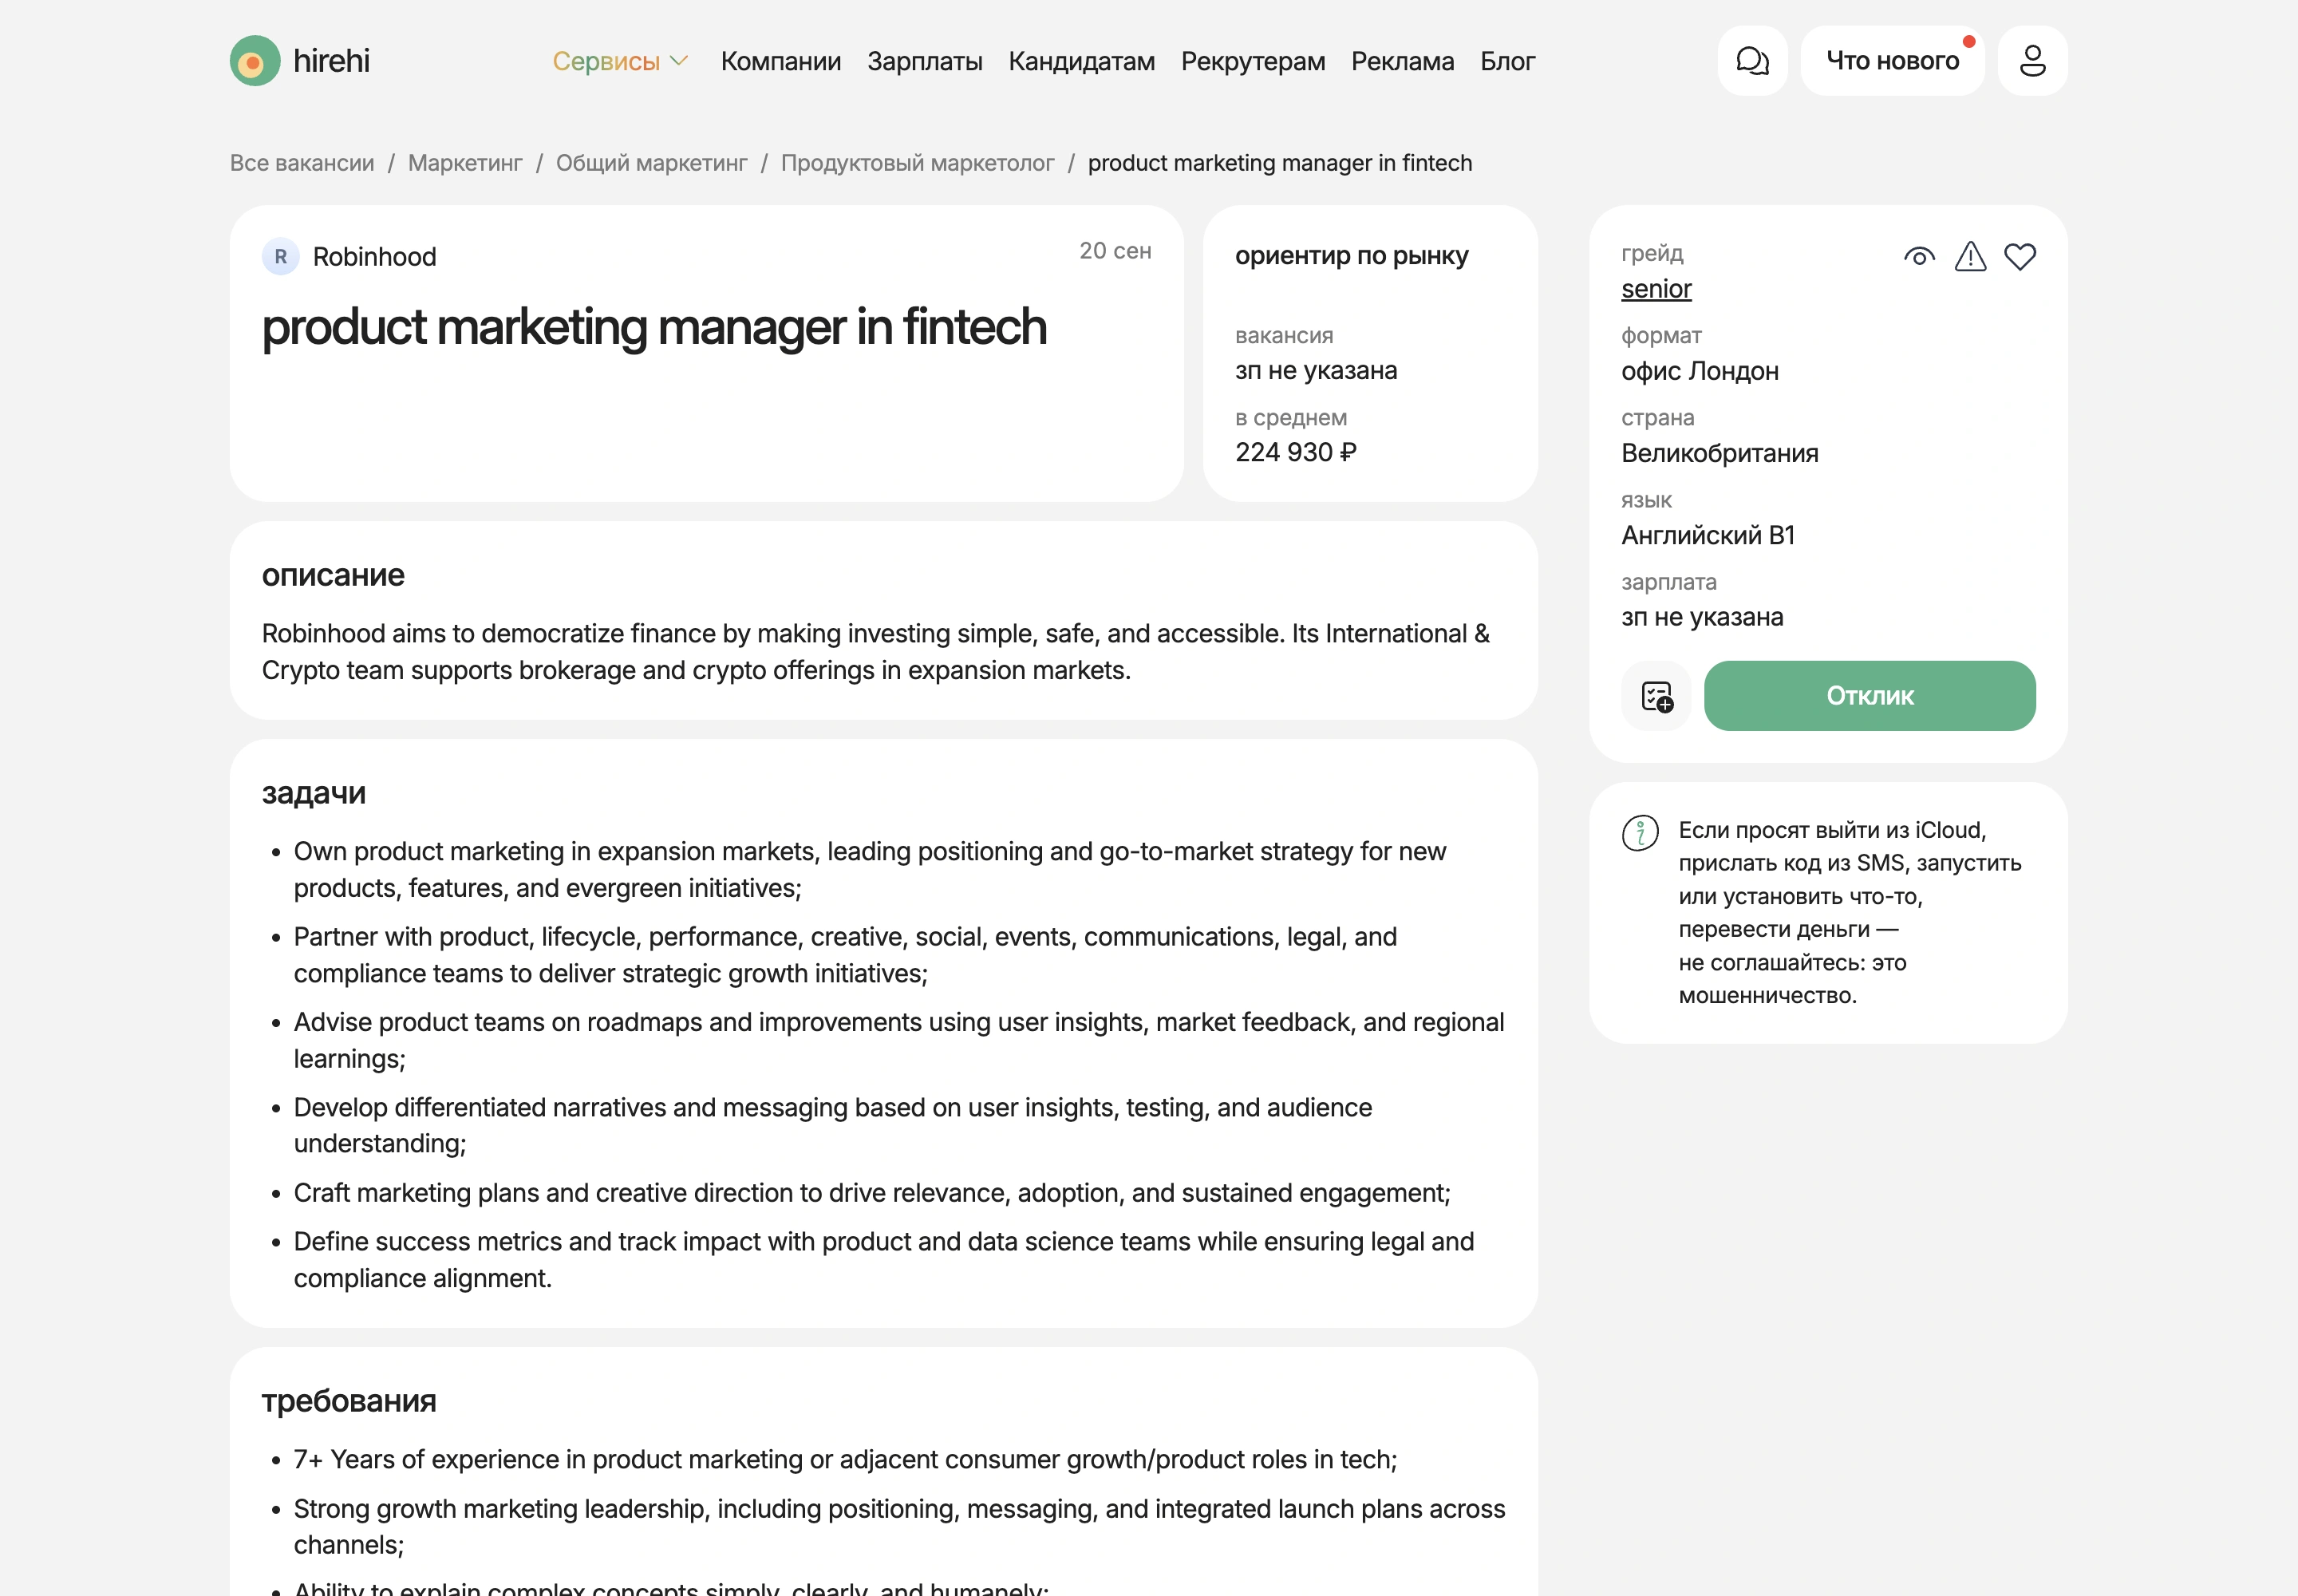
Task: Expand the Сервисы dropdown menu
Action: pos(620,61)
